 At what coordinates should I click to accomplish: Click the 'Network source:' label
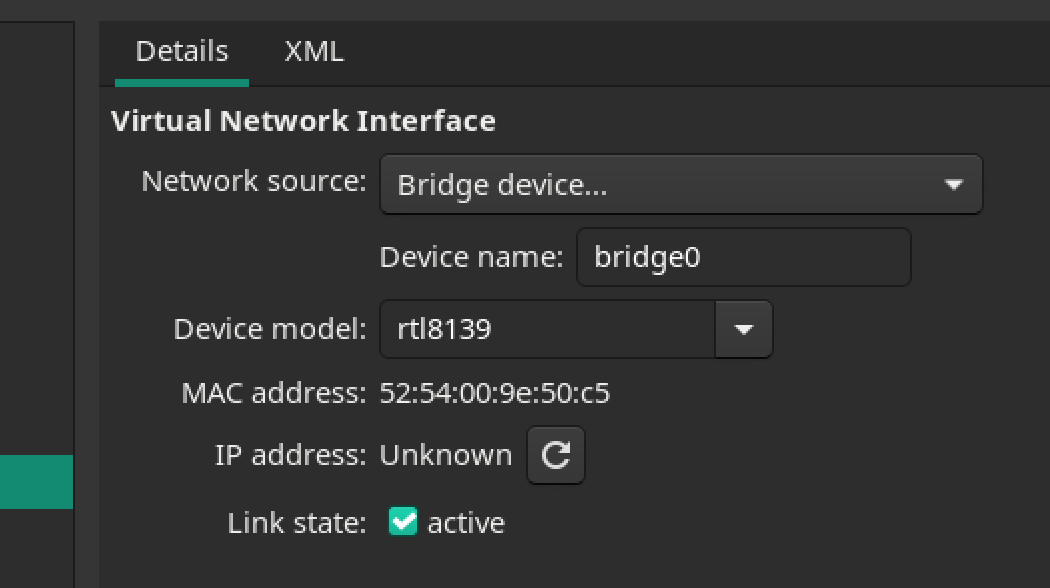click(x=254, y=182)
